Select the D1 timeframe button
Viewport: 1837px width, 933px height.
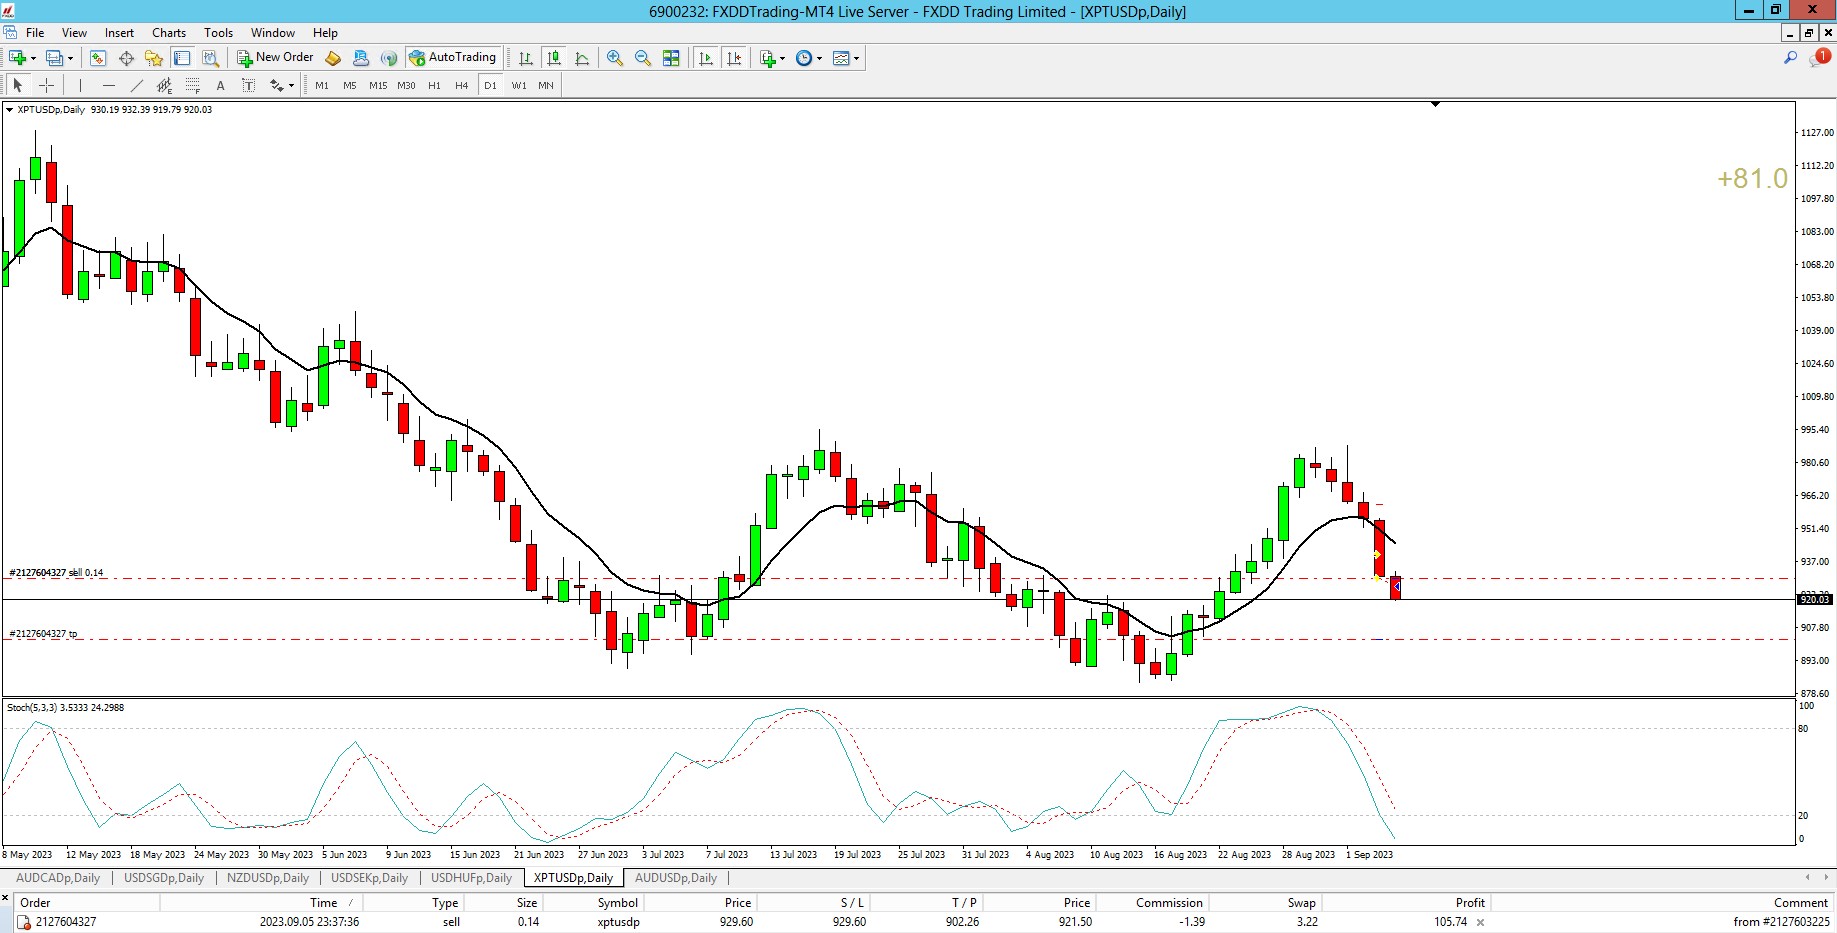(490, 85)
